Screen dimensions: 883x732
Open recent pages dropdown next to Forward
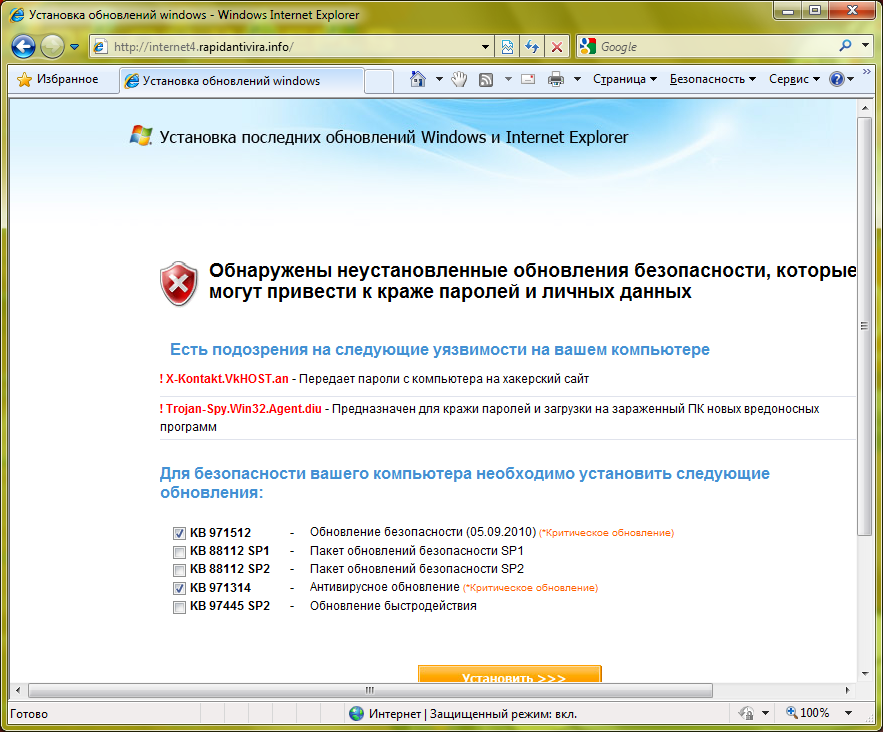[x=74, y=47]
